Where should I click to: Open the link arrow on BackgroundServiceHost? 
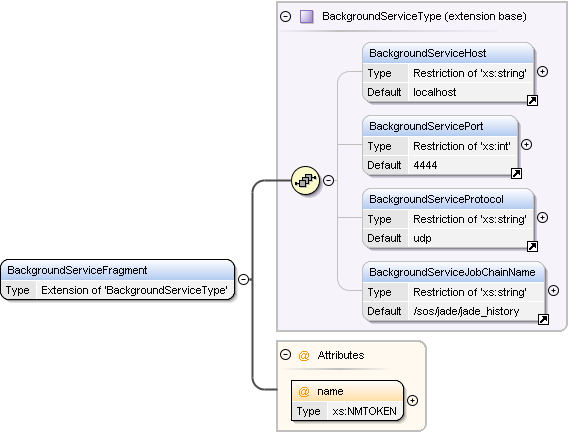click(532, 100)
